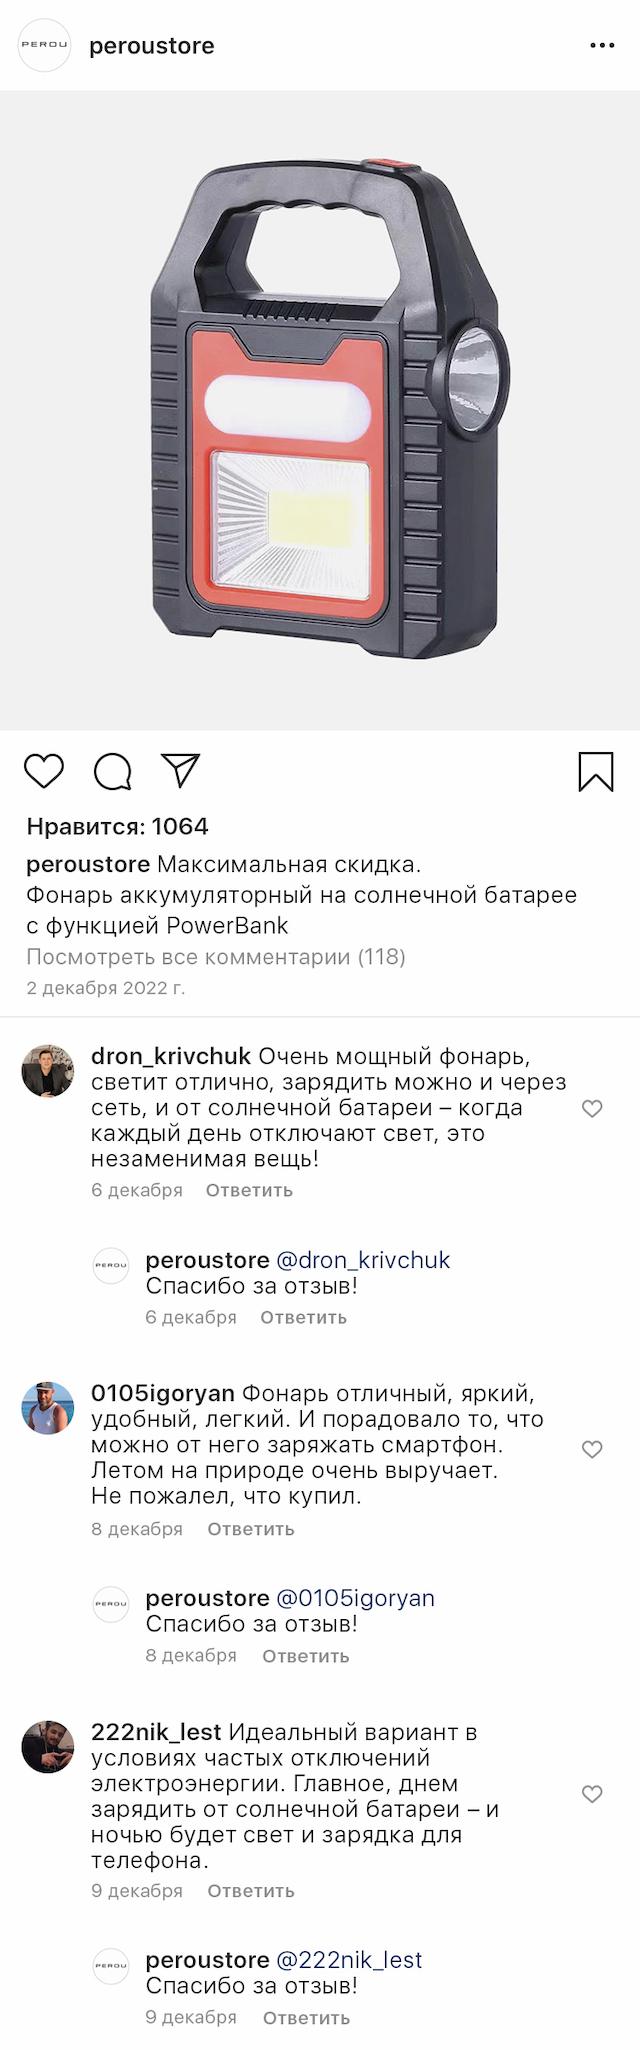Share the post via paper plane icon

(181, 770)
